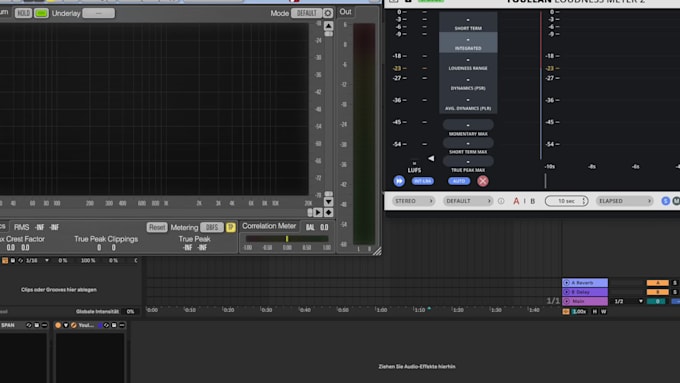680x383 pixels.
Task: Click the blue S icon in Youlean footer
Action: pyautogui.click(x=666, y=201)
